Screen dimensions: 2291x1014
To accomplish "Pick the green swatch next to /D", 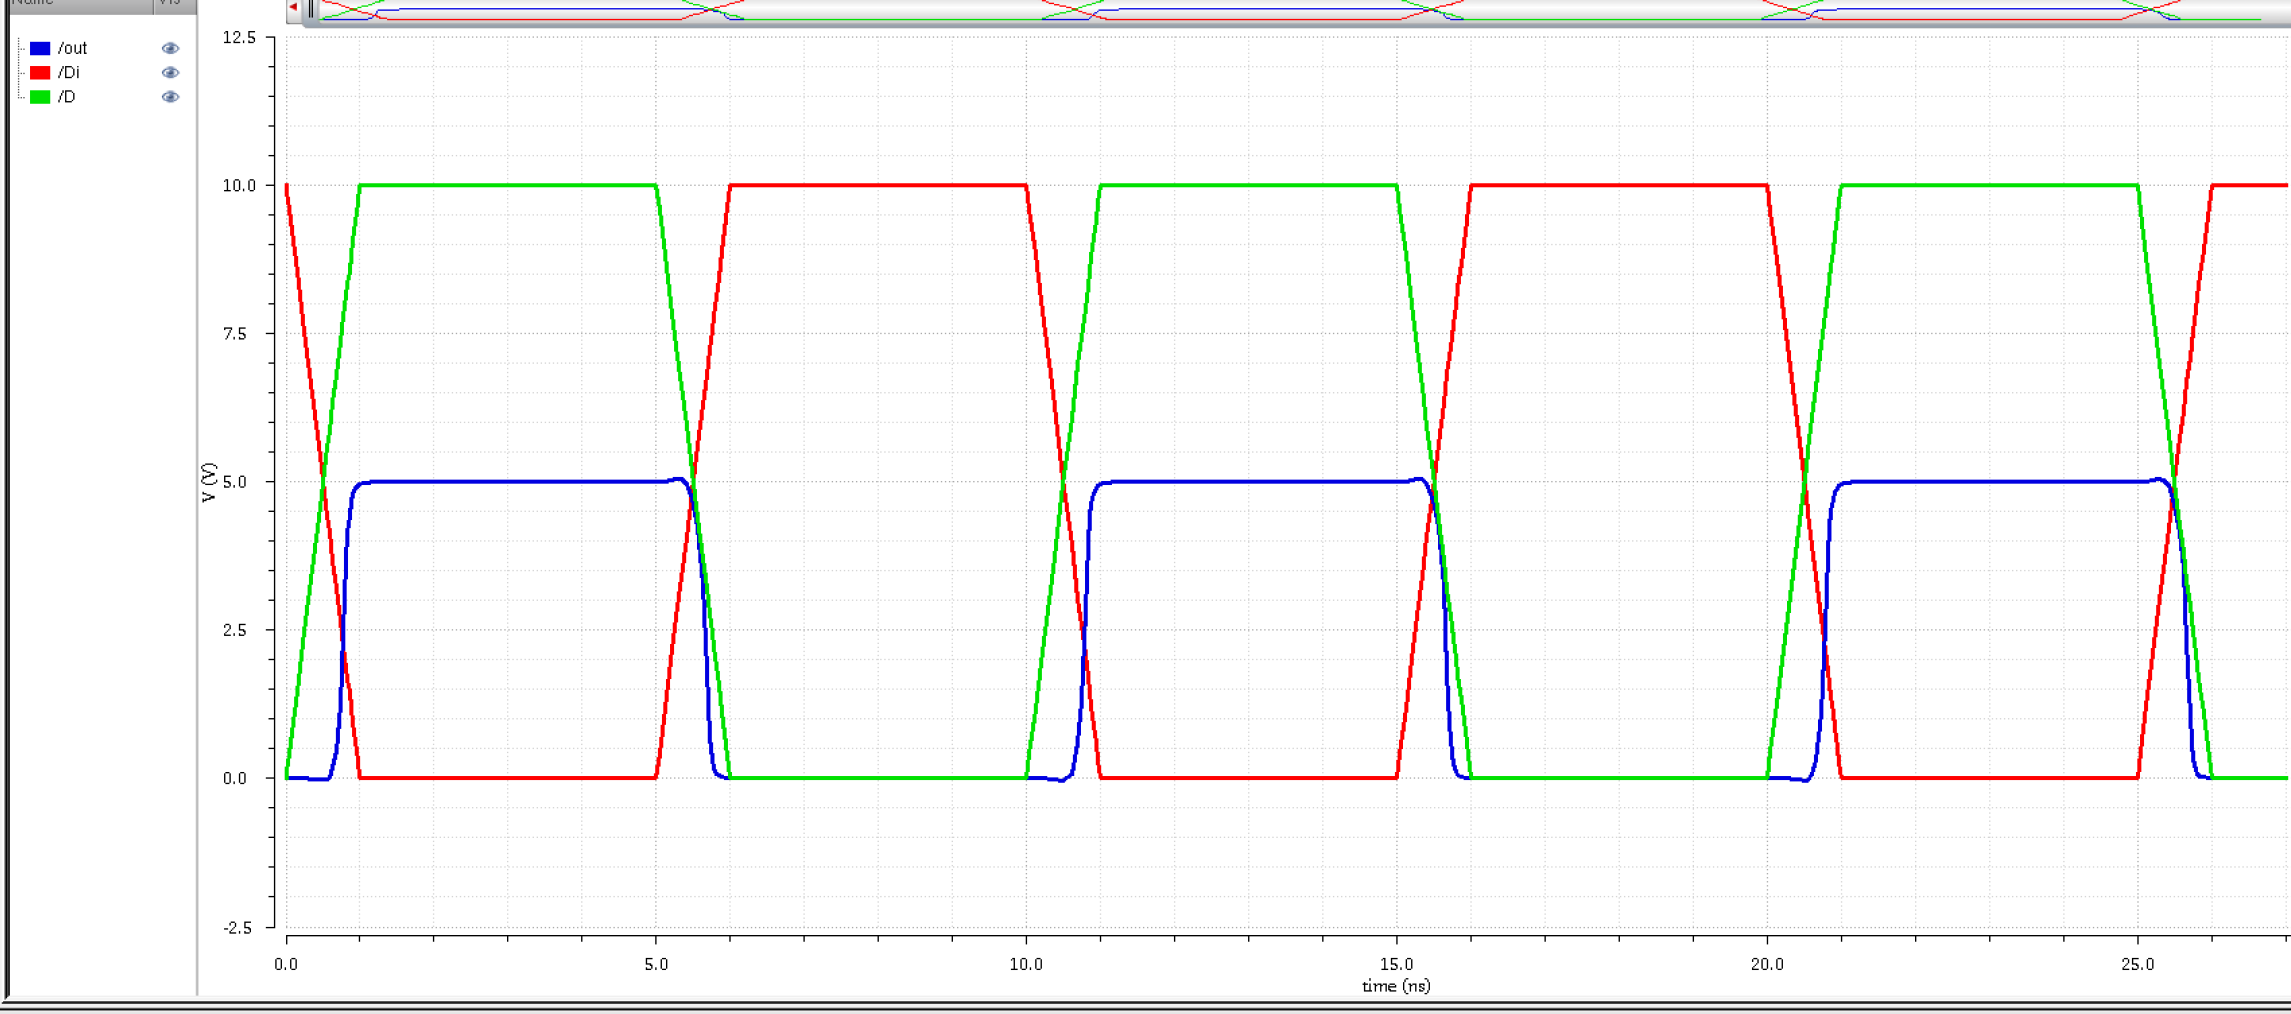I will coord(40,97).
